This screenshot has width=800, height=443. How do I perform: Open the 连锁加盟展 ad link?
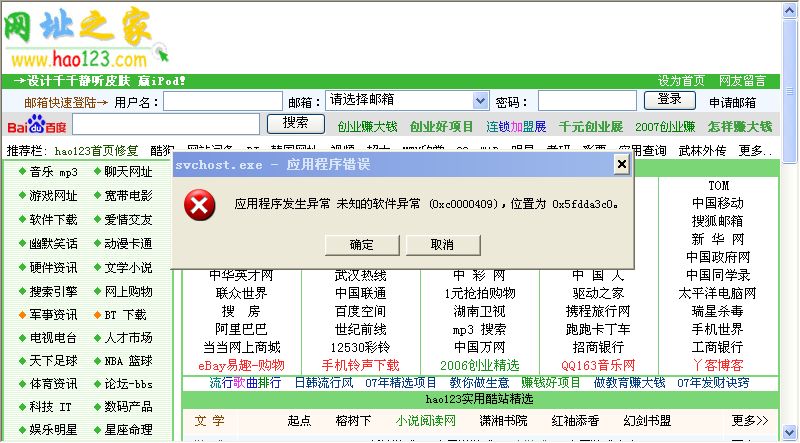pyautogui.click(x=516, y=127)
